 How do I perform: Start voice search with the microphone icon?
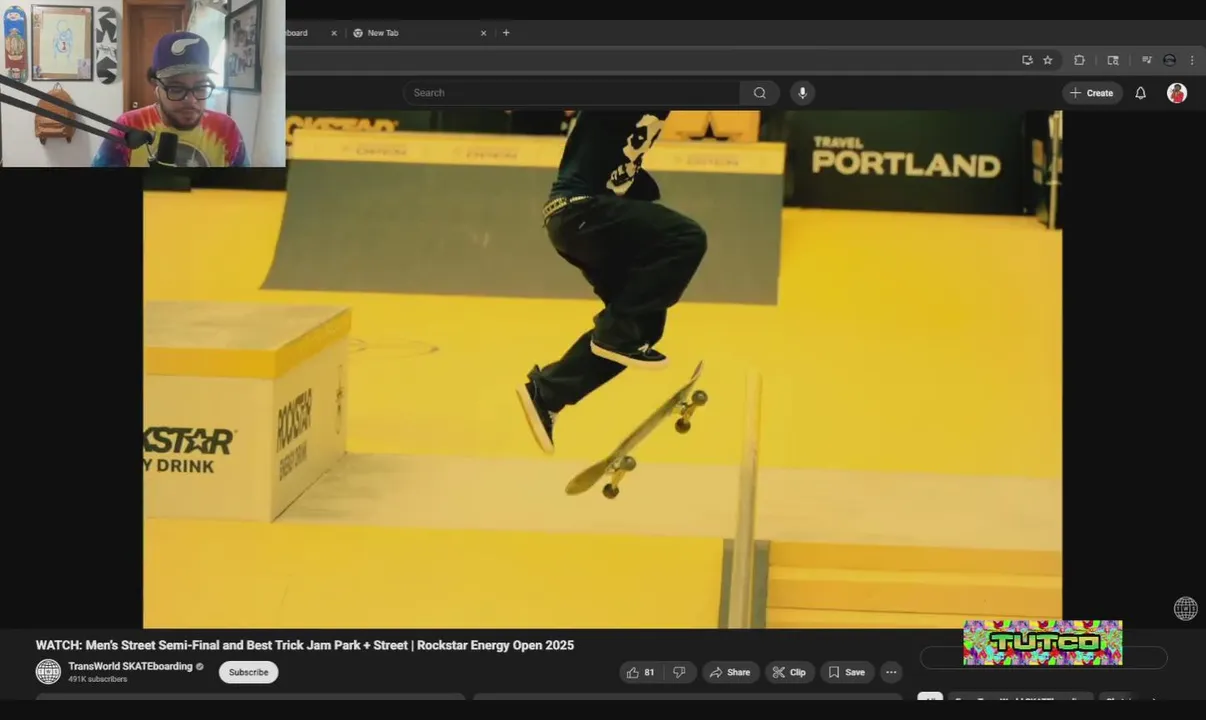[x=802, y=93]
